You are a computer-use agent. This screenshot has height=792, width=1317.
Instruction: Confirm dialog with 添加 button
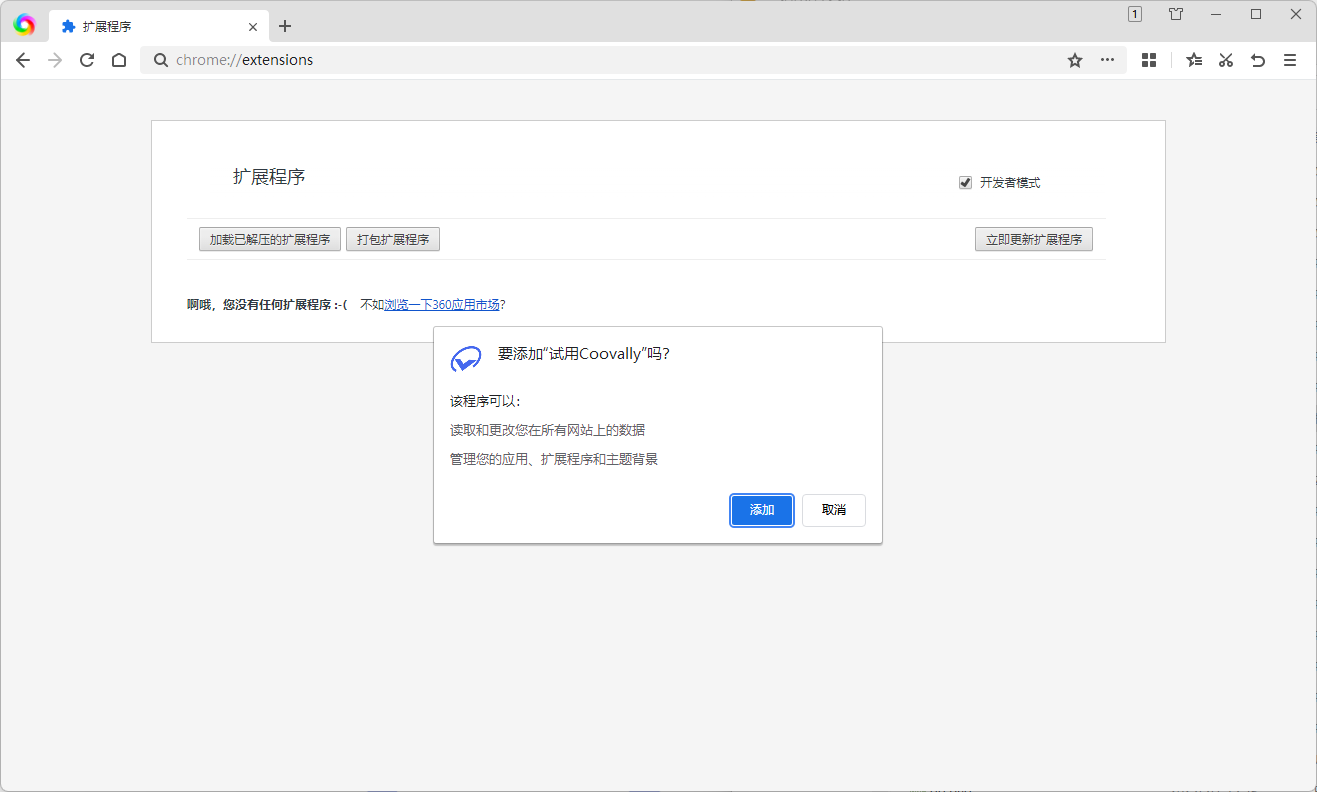coord(762,510)
